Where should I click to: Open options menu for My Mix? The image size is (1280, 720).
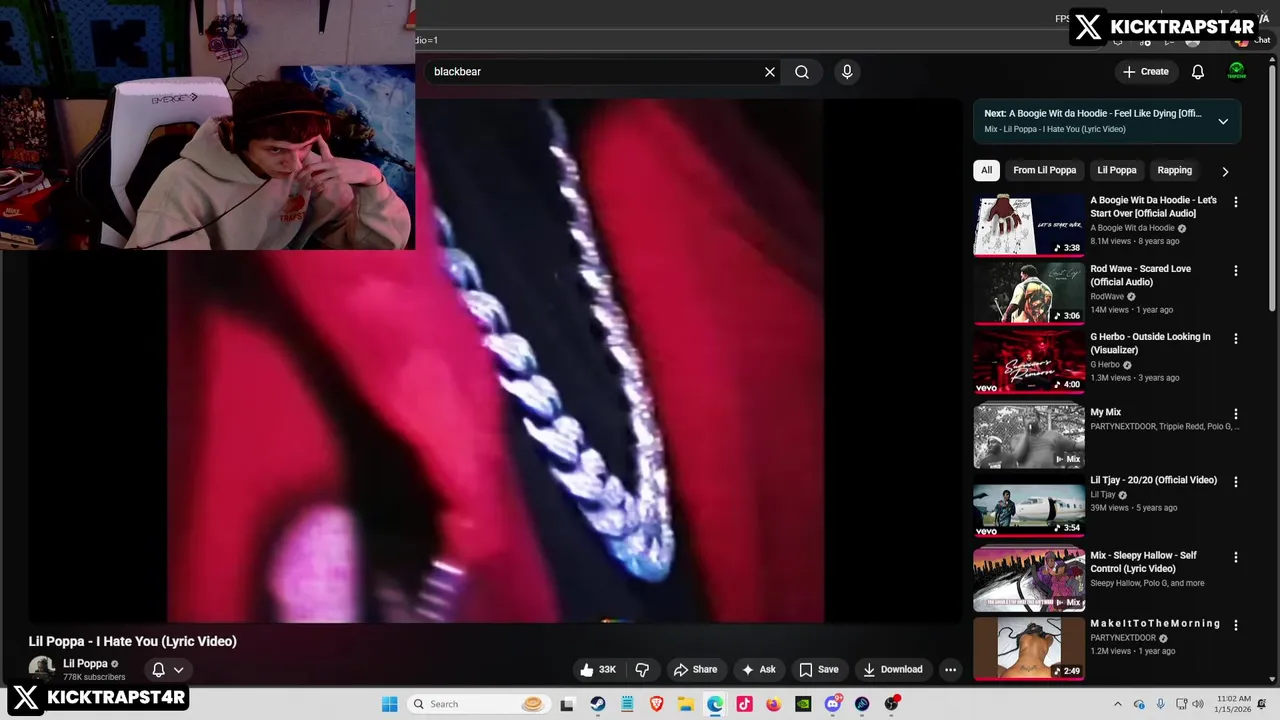1236,414
